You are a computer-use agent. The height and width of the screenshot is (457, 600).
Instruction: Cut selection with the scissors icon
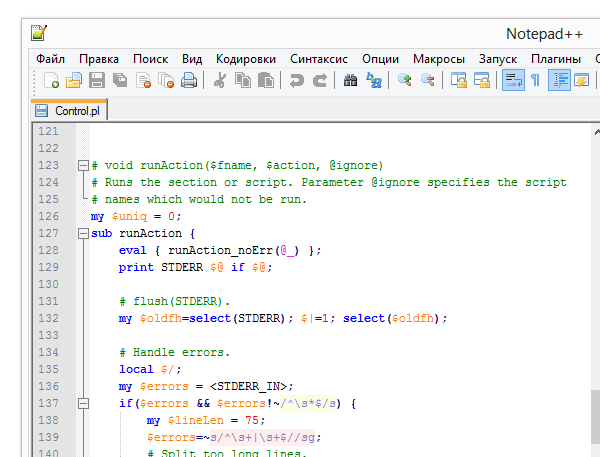(220, 81)
